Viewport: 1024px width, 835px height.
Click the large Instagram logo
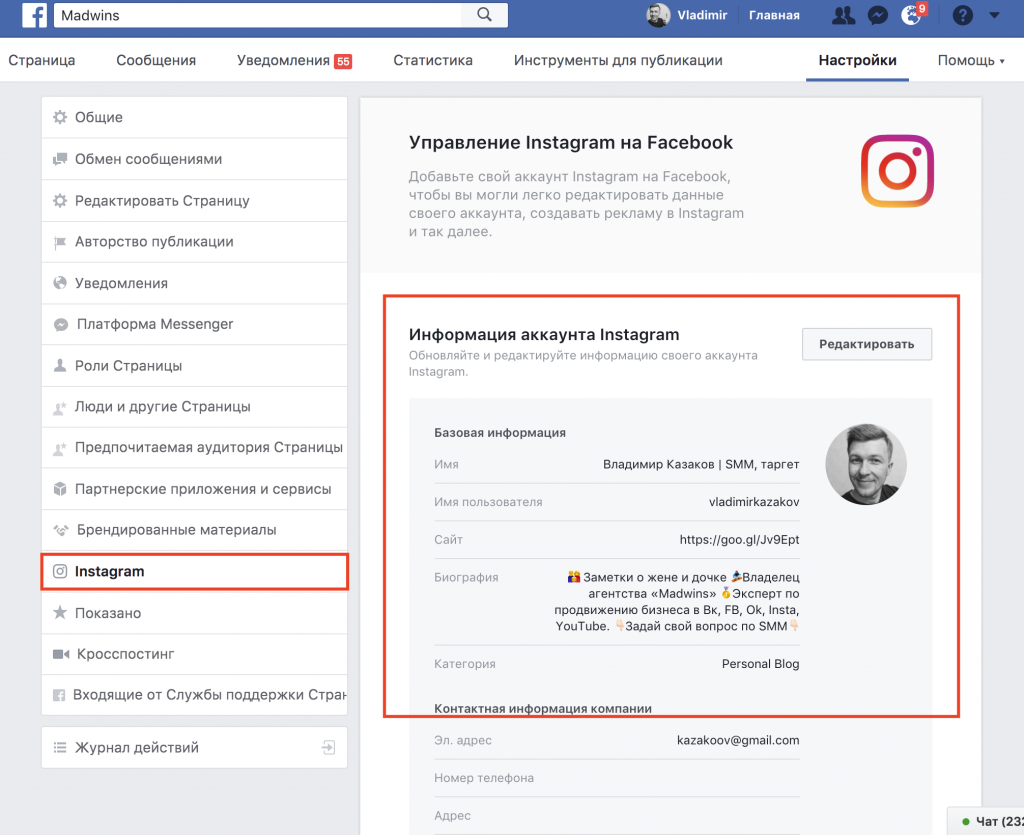tap(897, 171)
